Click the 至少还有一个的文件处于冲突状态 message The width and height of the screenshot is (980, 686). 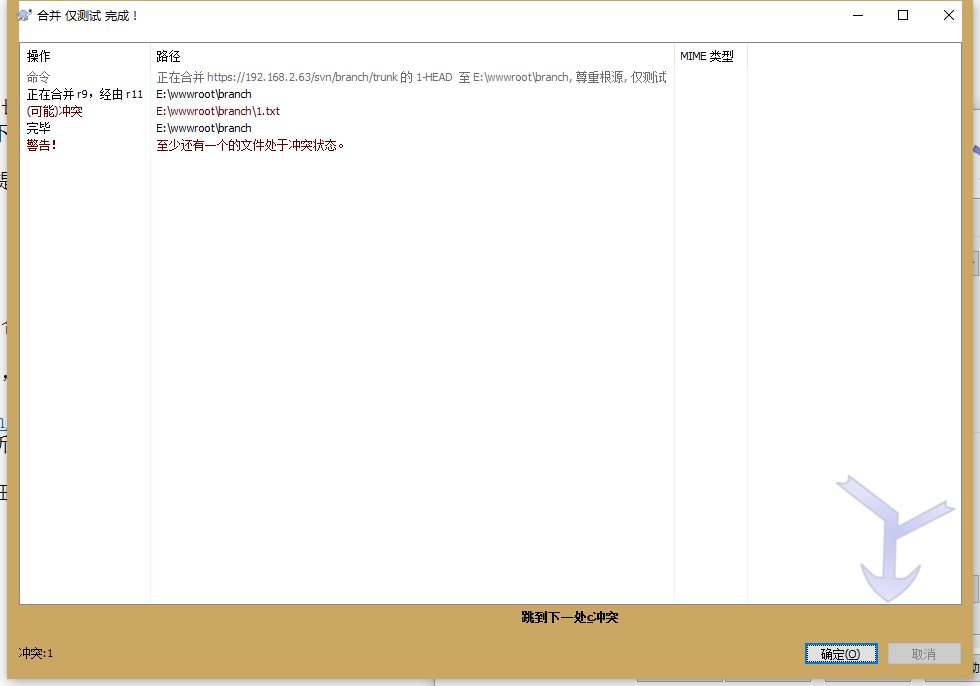pyautogui.click(x=250, y=145)
